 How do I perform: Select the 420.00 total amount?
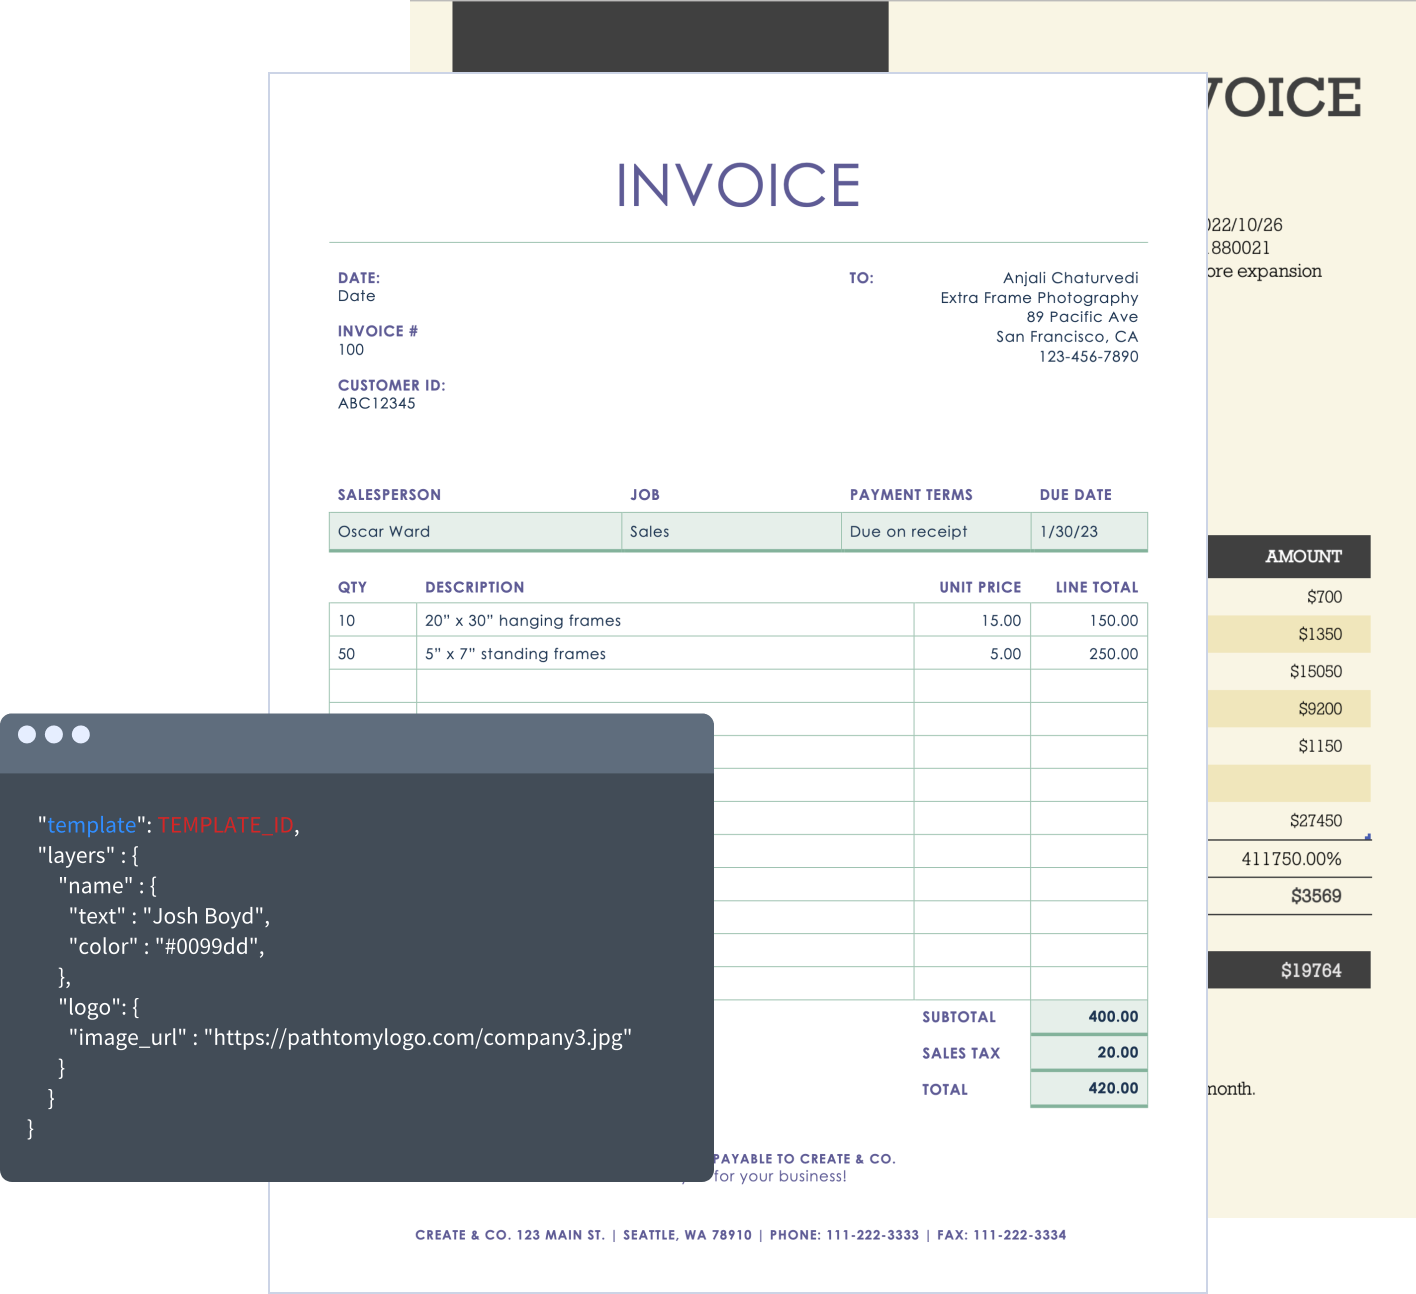point(1113,1089)
